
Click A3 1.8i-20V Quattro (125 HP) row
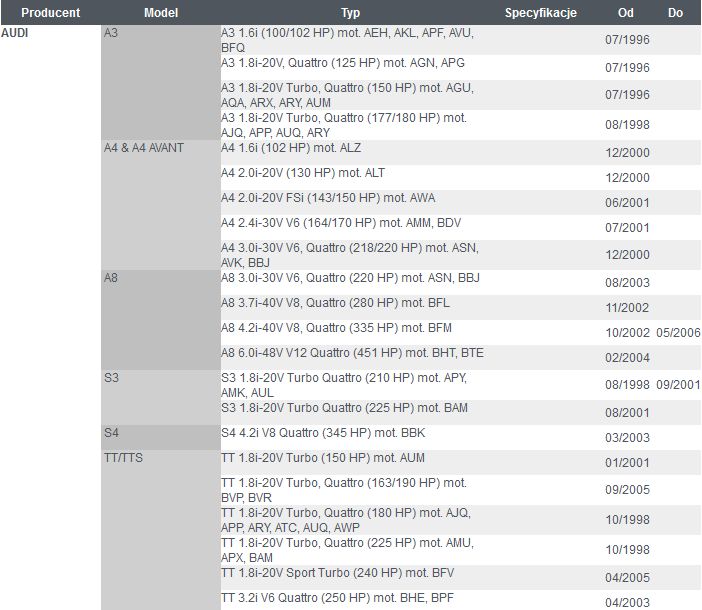(x=461, y=68)
